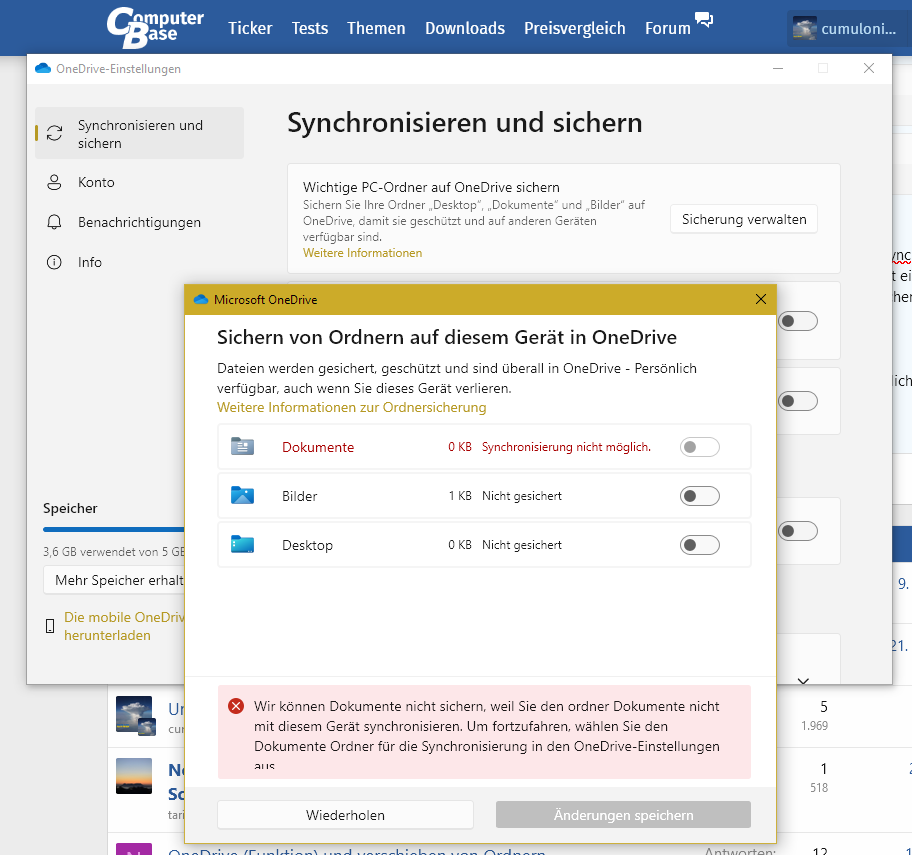Click 3,6 GB verwendet storage text
This screenshot has width=912, height=855.
[x=114, y=552]
